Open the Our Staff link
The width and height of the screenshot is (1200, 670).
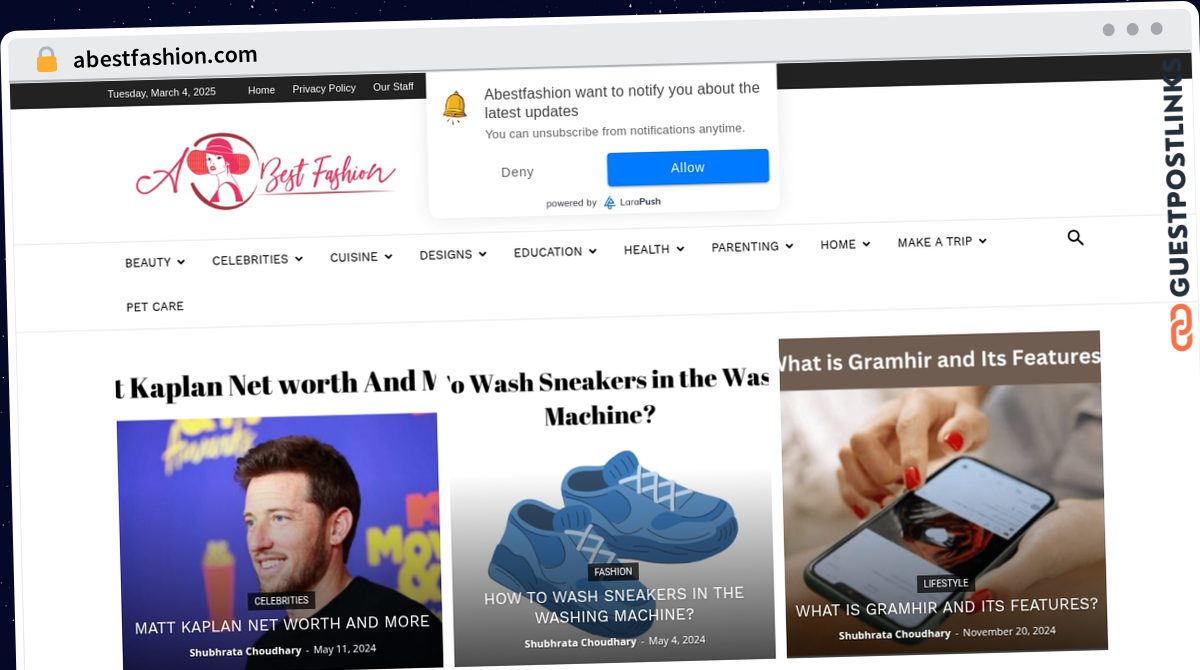(393, 87)
